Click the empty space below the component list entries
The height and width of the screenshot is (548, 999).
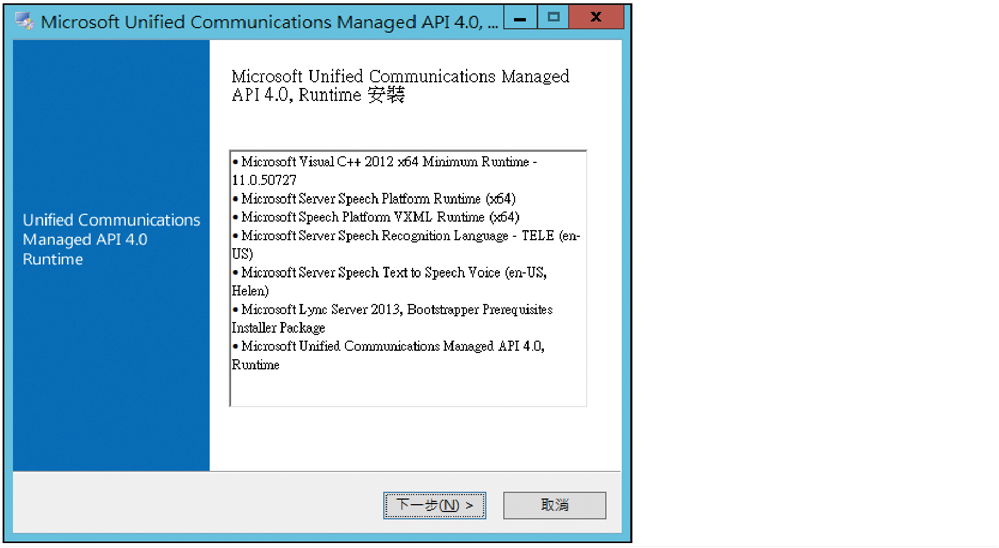pyautogui.click(x=408, y=389)
